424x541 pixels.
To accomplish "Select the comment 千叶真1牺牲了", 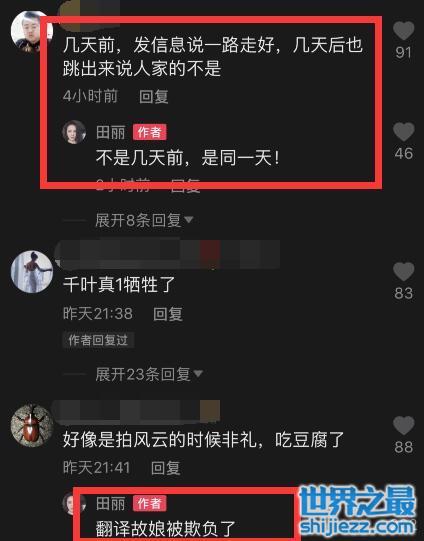I will click(x=119, y=285).
